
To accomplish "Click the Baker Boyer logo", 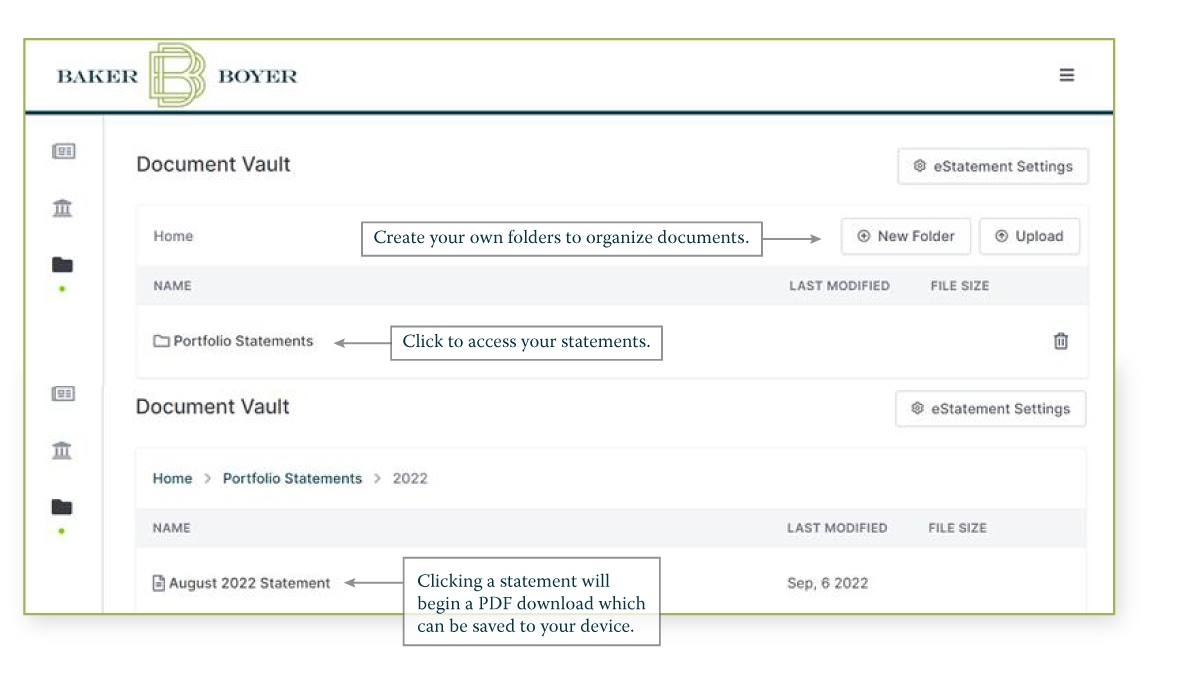I will (177, 76).
